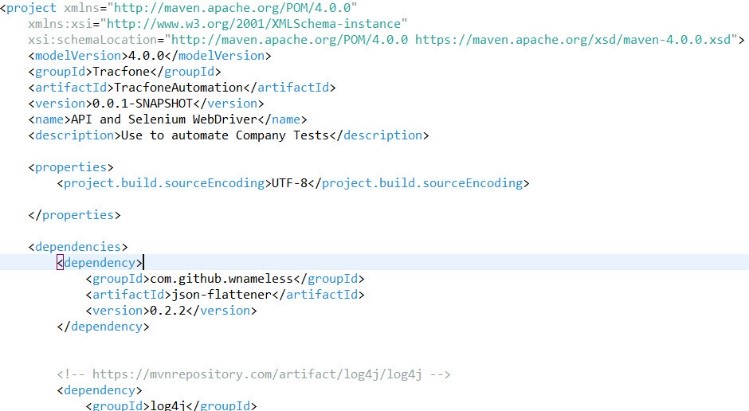Click the closing dependency tag after json-flattener
Screen dimensions: 749x411
point(103,327)
